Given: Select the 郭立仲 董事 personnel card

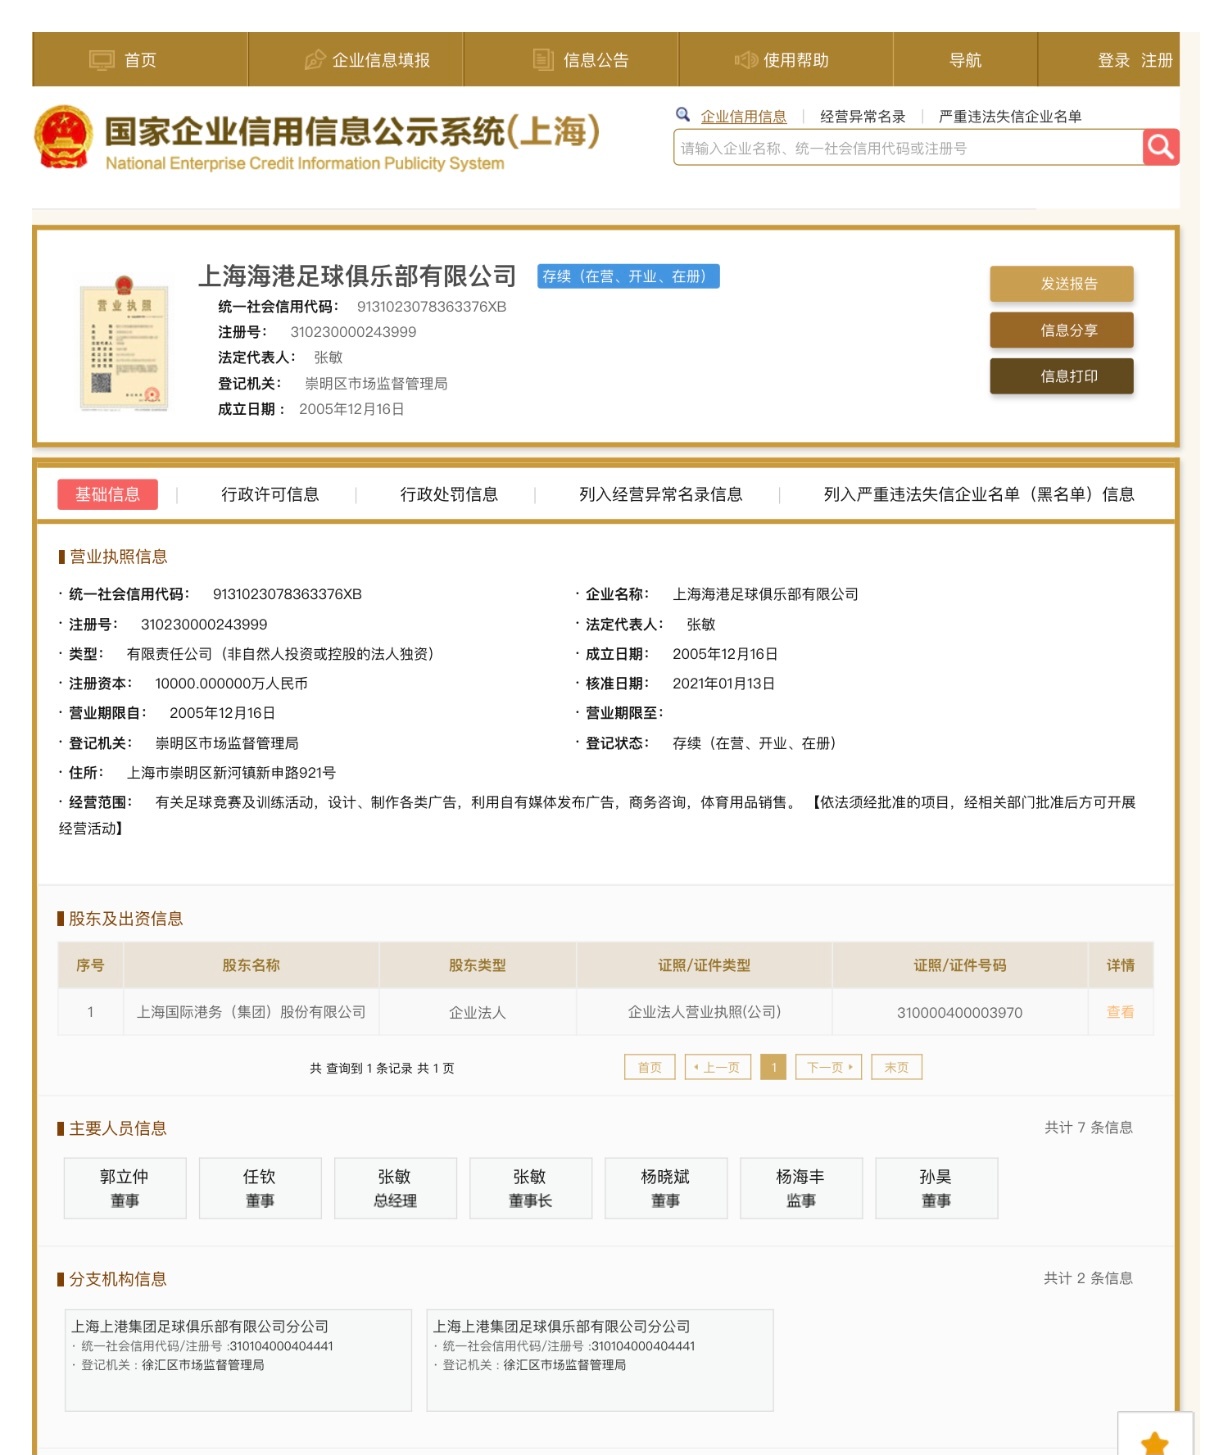Looking at the screenshot, I should [125, 1188].
